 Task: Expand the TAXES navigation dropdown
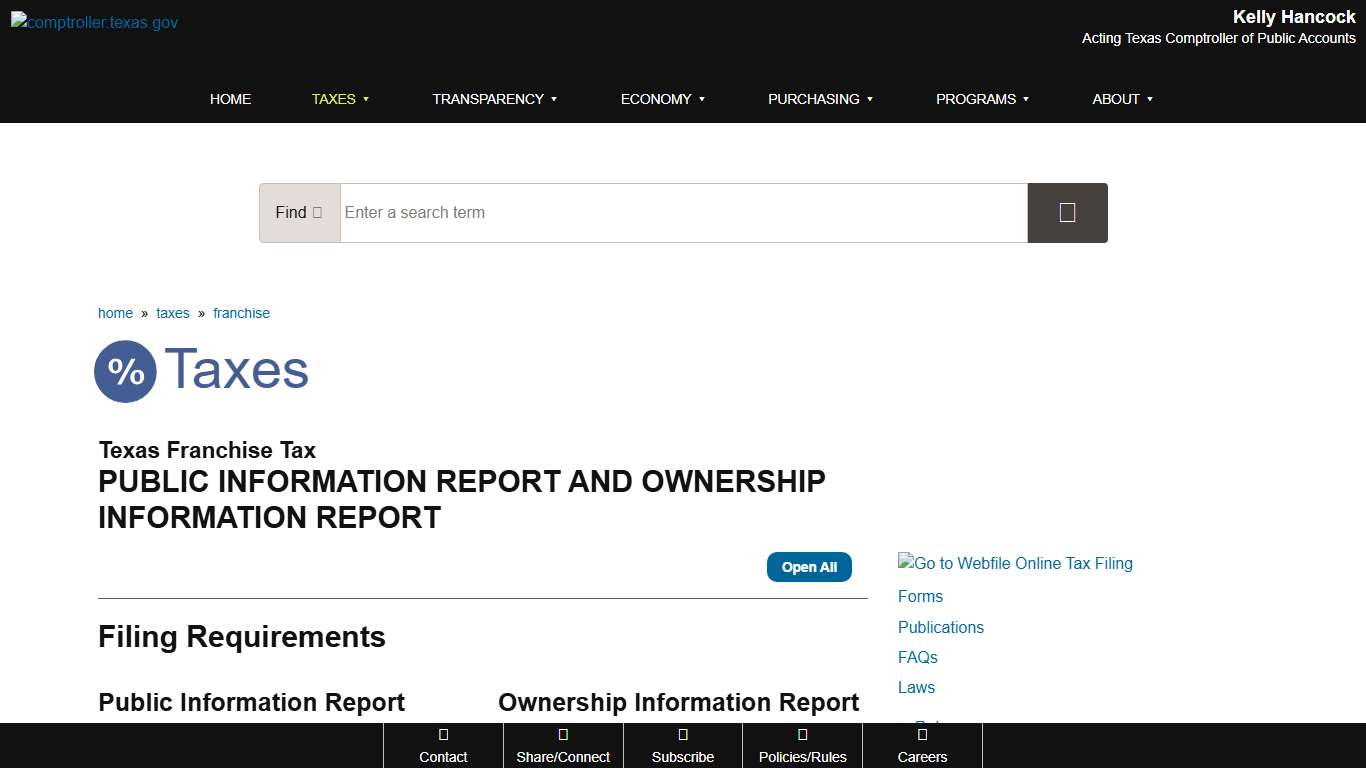coord(340,99)
